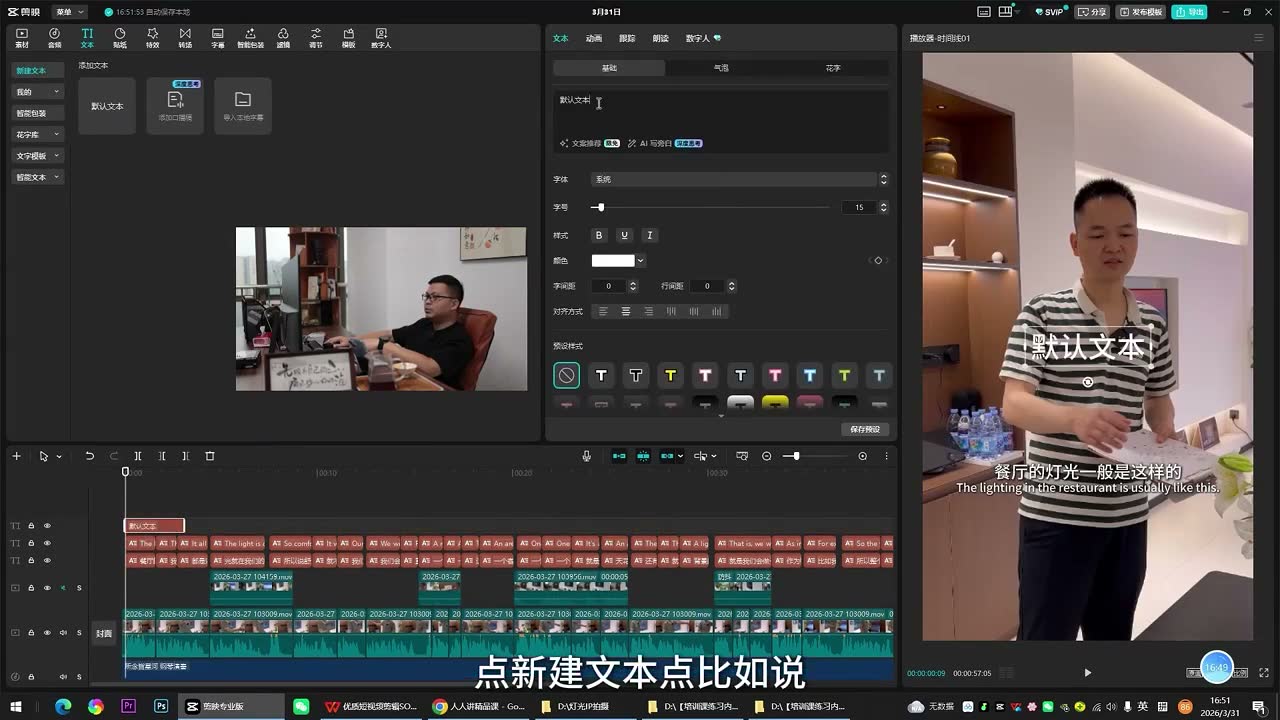
Task: Open the 字幕 captions tab
Action: pos(218,38)
